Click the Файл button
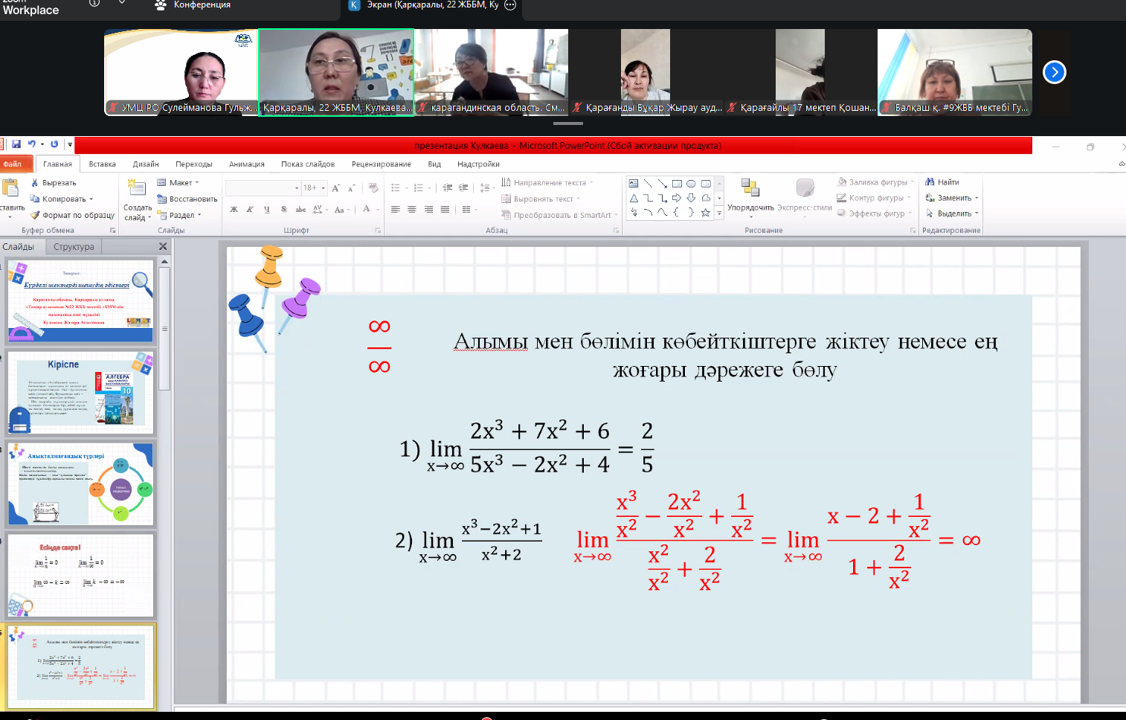 click(x=13, y=164)
